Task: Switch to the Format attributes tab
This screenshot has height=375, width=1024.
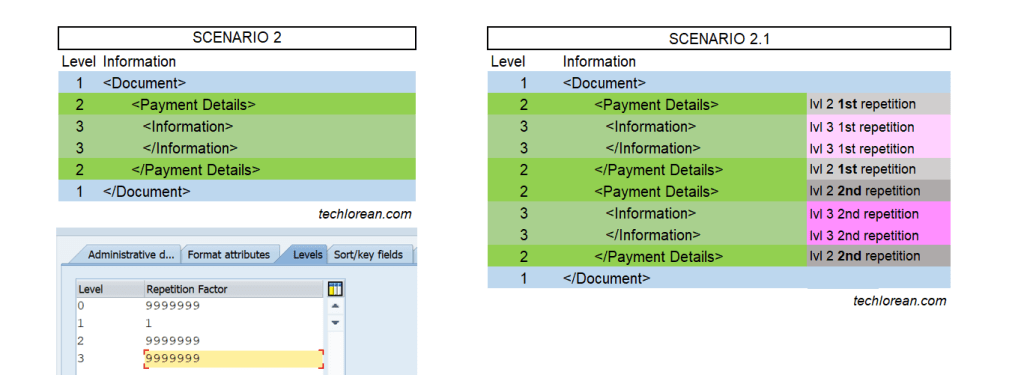Action: [x=229, y=255]
